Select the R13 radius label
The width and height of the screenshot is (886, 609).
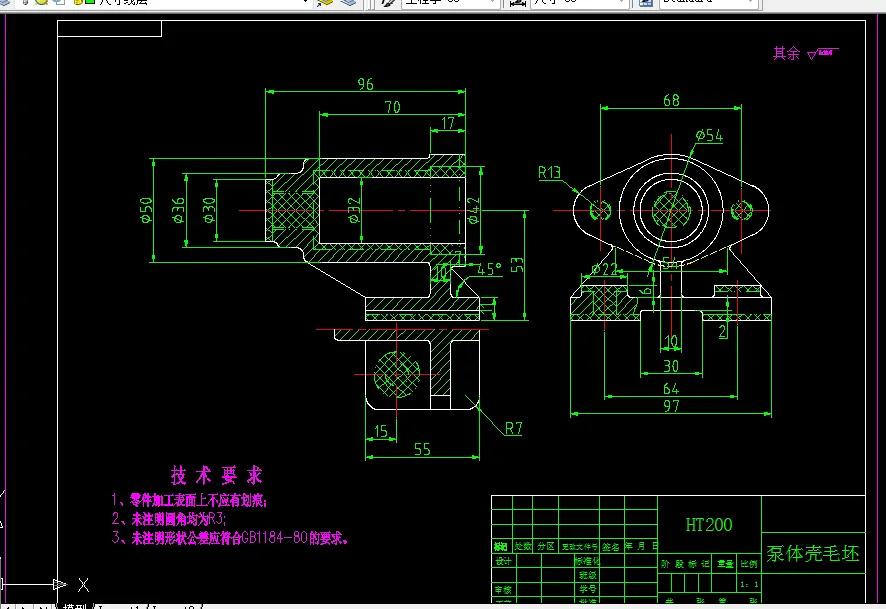[x=549, y=173]
